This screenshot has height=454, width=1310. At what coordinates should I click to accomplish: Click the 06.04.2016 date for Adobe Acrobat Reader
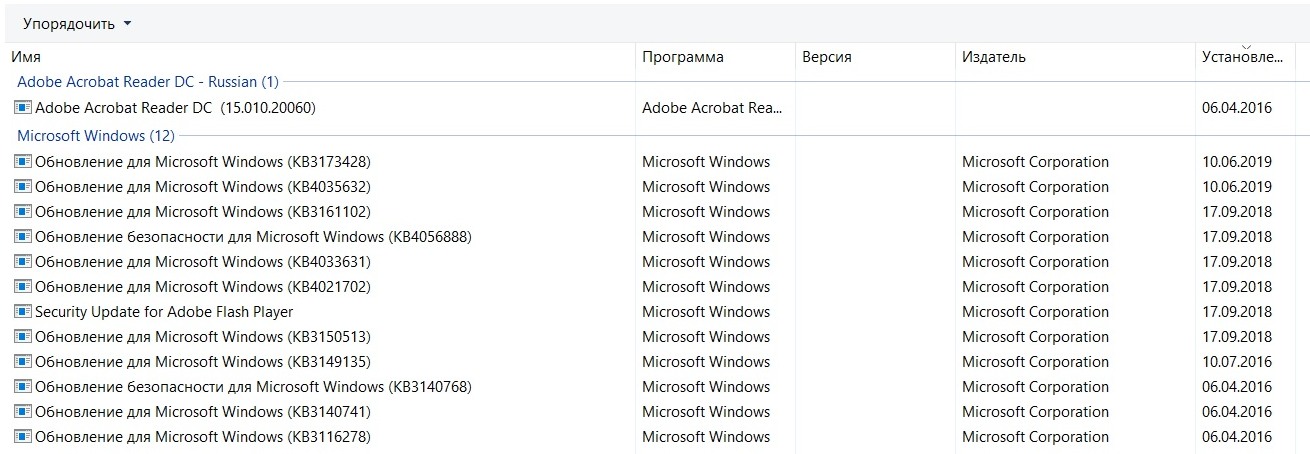click(x=1237, y=107)
